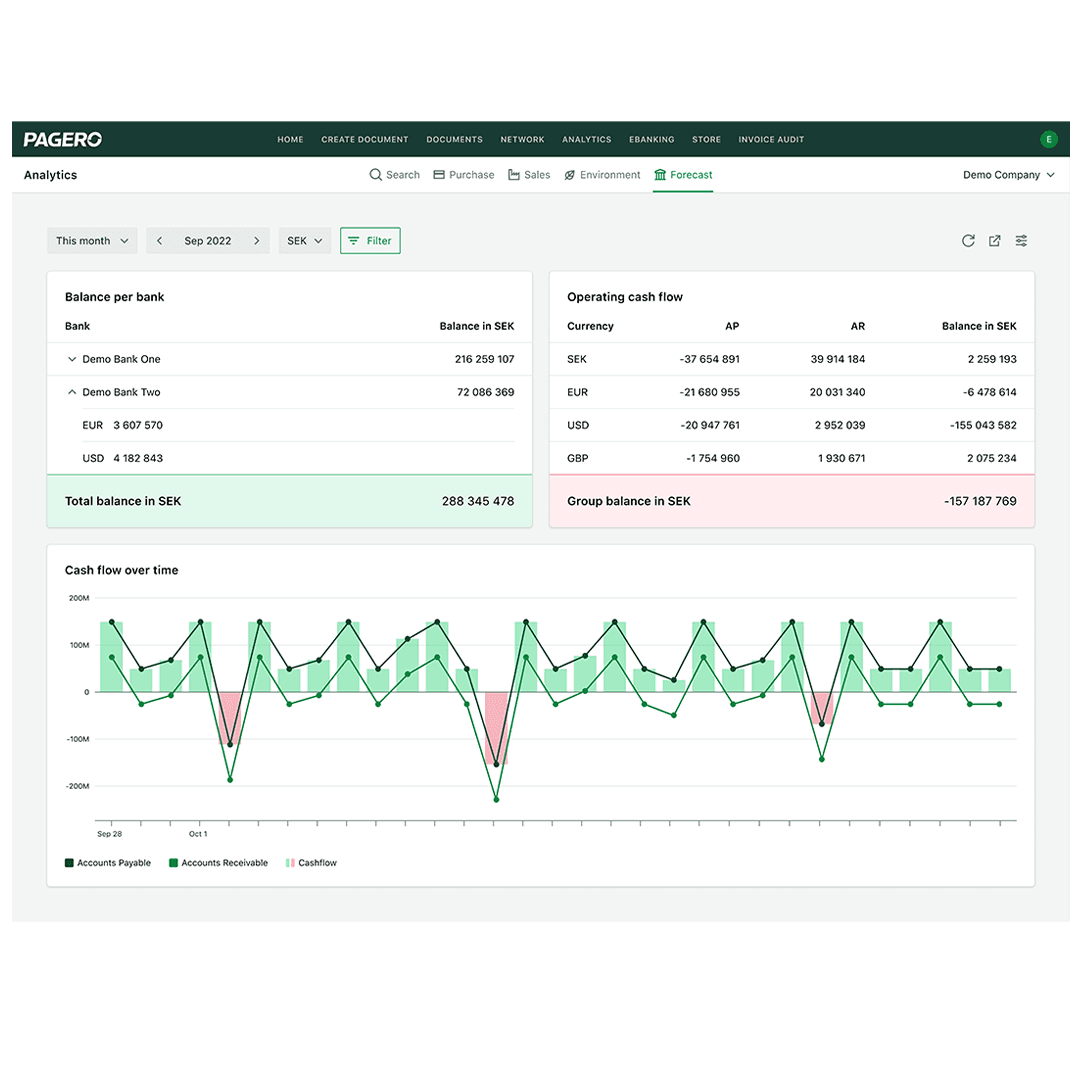1080x1080 pixels.
Task: Go to next month arrow
Action: pyautogui.click(x=256, y=240)
